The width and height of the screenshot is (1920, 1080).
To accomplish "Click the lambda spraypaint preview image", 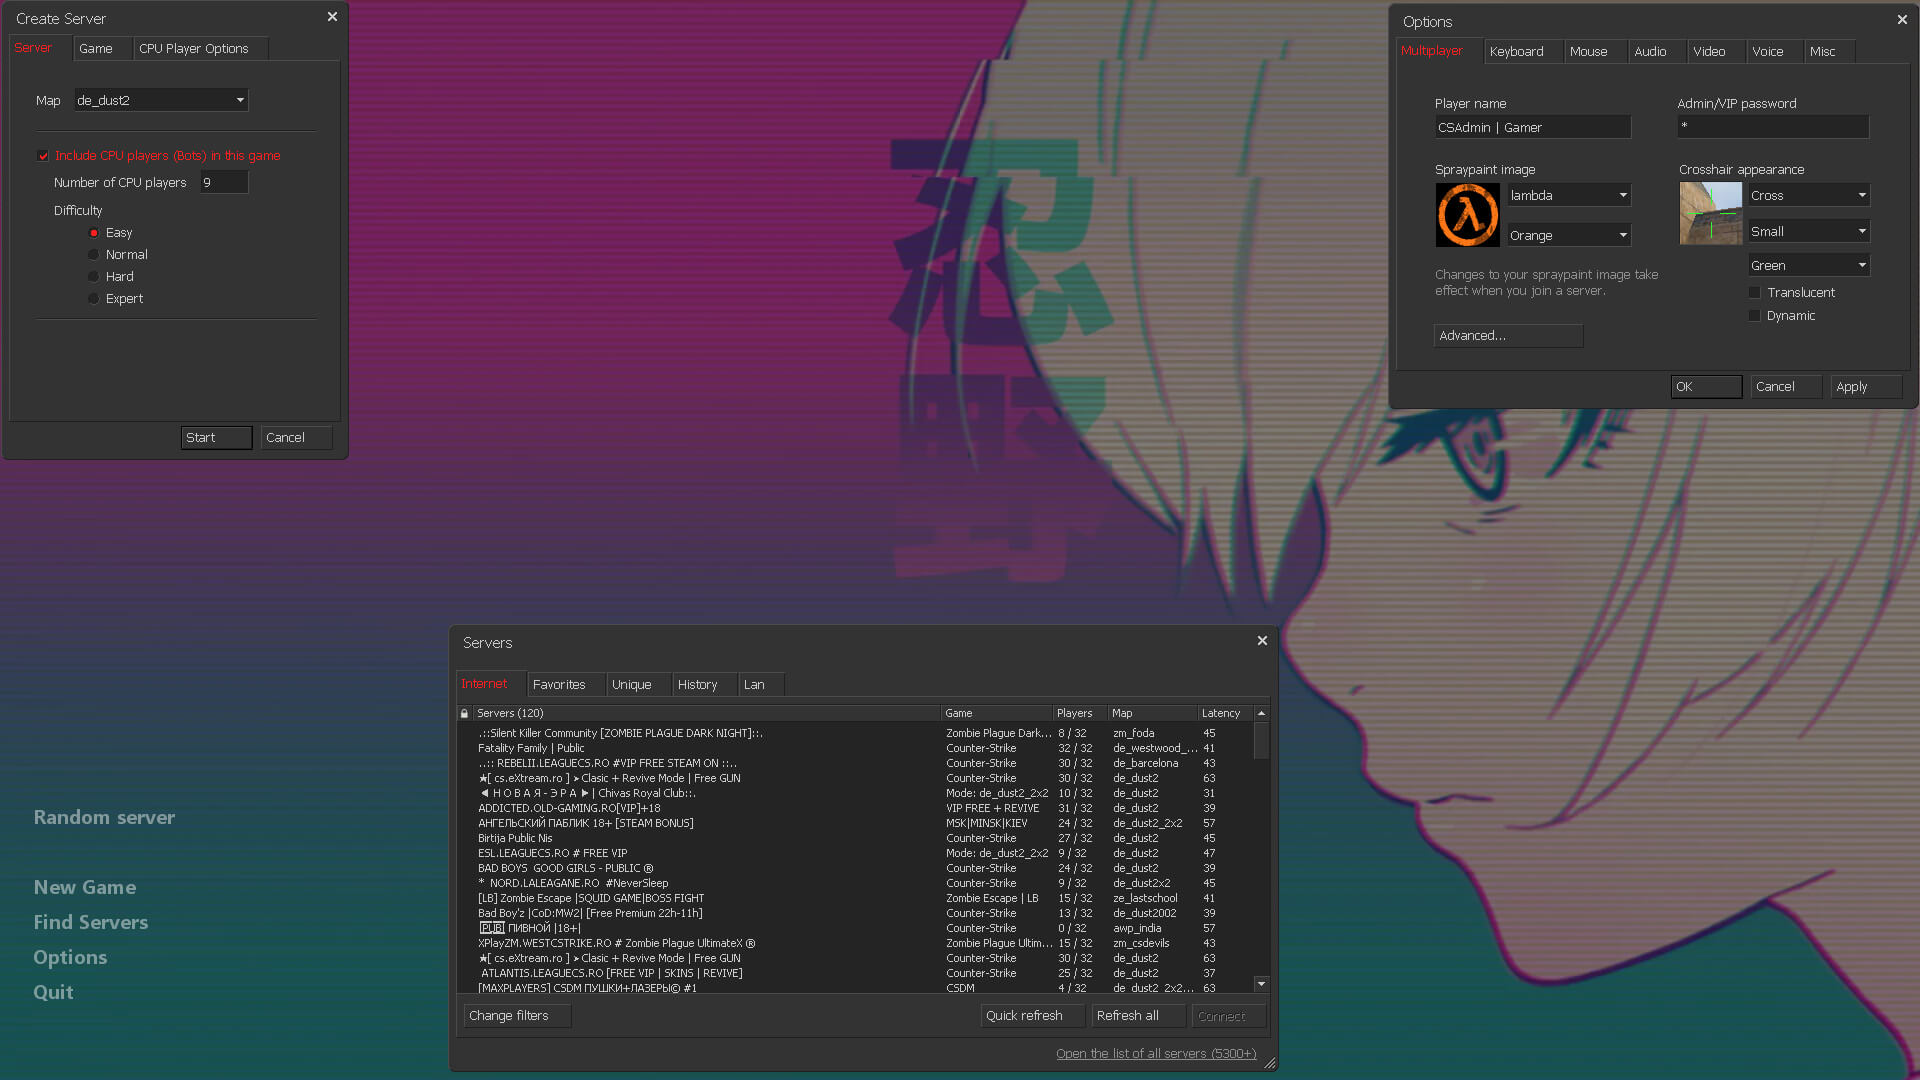I will [1467, 215].
